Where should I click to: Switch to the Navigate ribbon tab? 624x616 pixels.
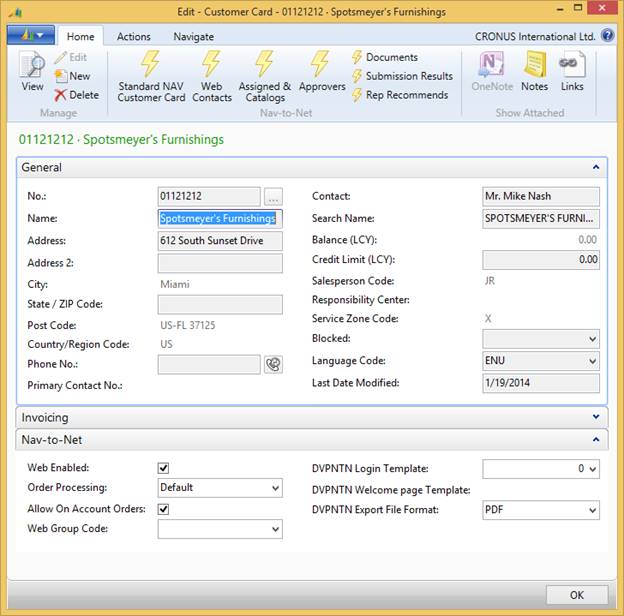pos(193,37)
